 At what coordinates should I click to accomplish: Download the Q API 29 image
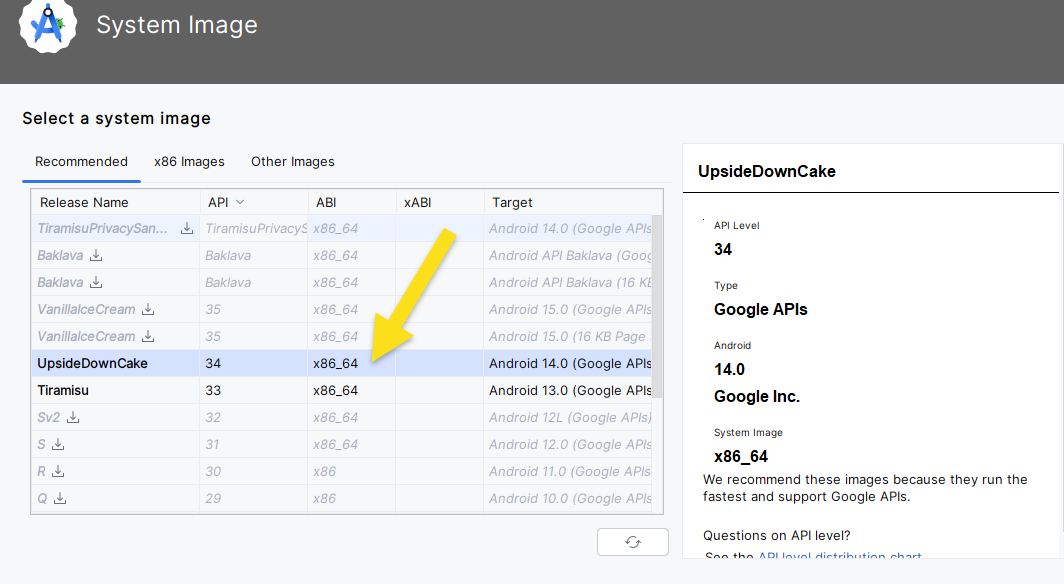tap(60, 499)
